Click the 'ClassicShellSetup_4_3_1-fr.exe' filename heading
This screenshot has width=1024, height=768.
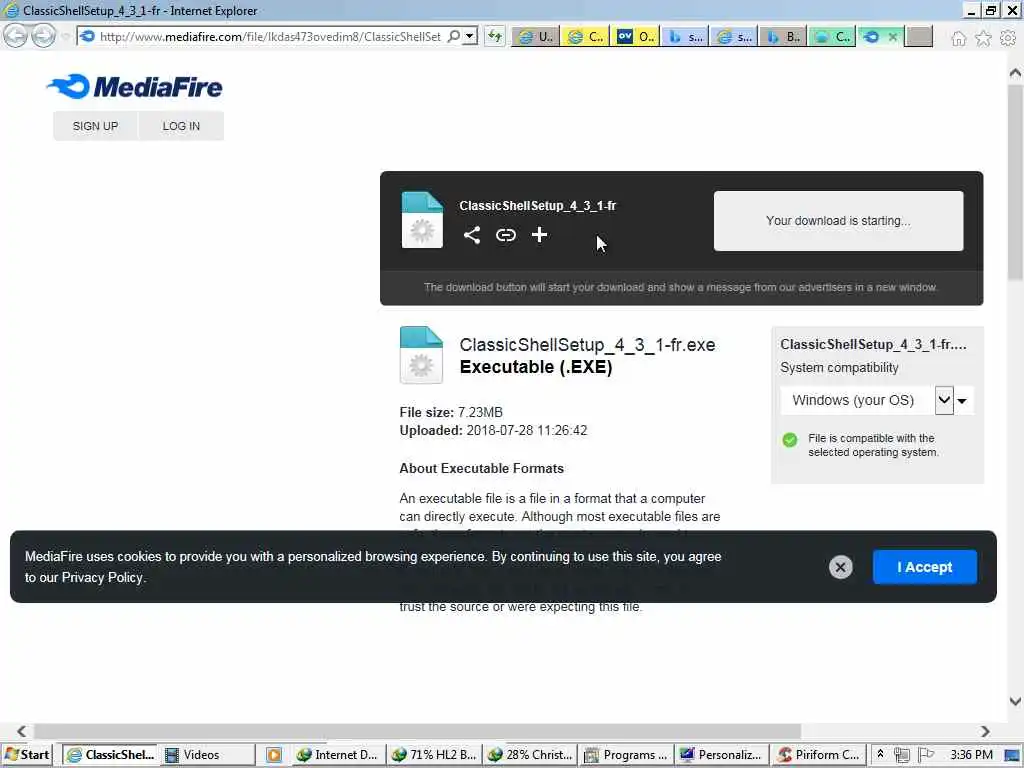pyautogui.click(x=587, y=345)
